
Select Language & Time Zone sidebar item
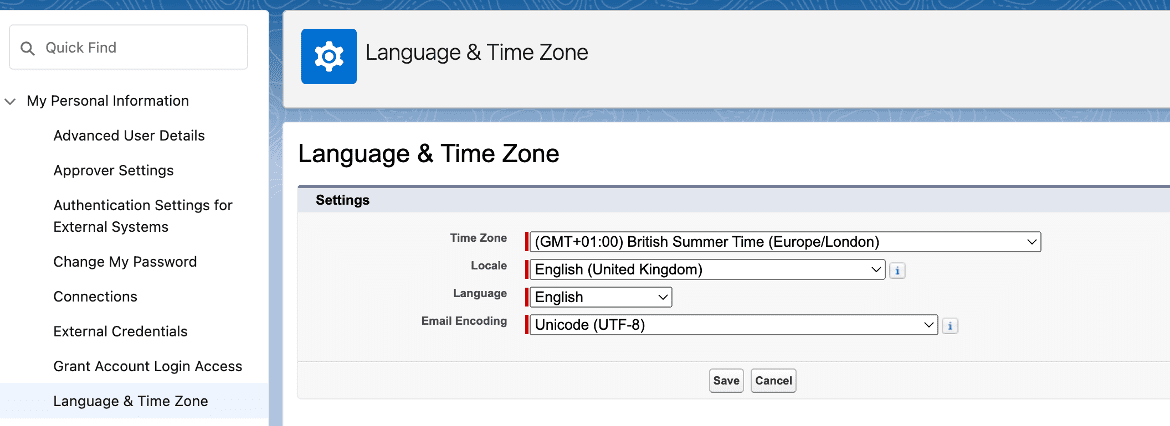click(130, 401)
